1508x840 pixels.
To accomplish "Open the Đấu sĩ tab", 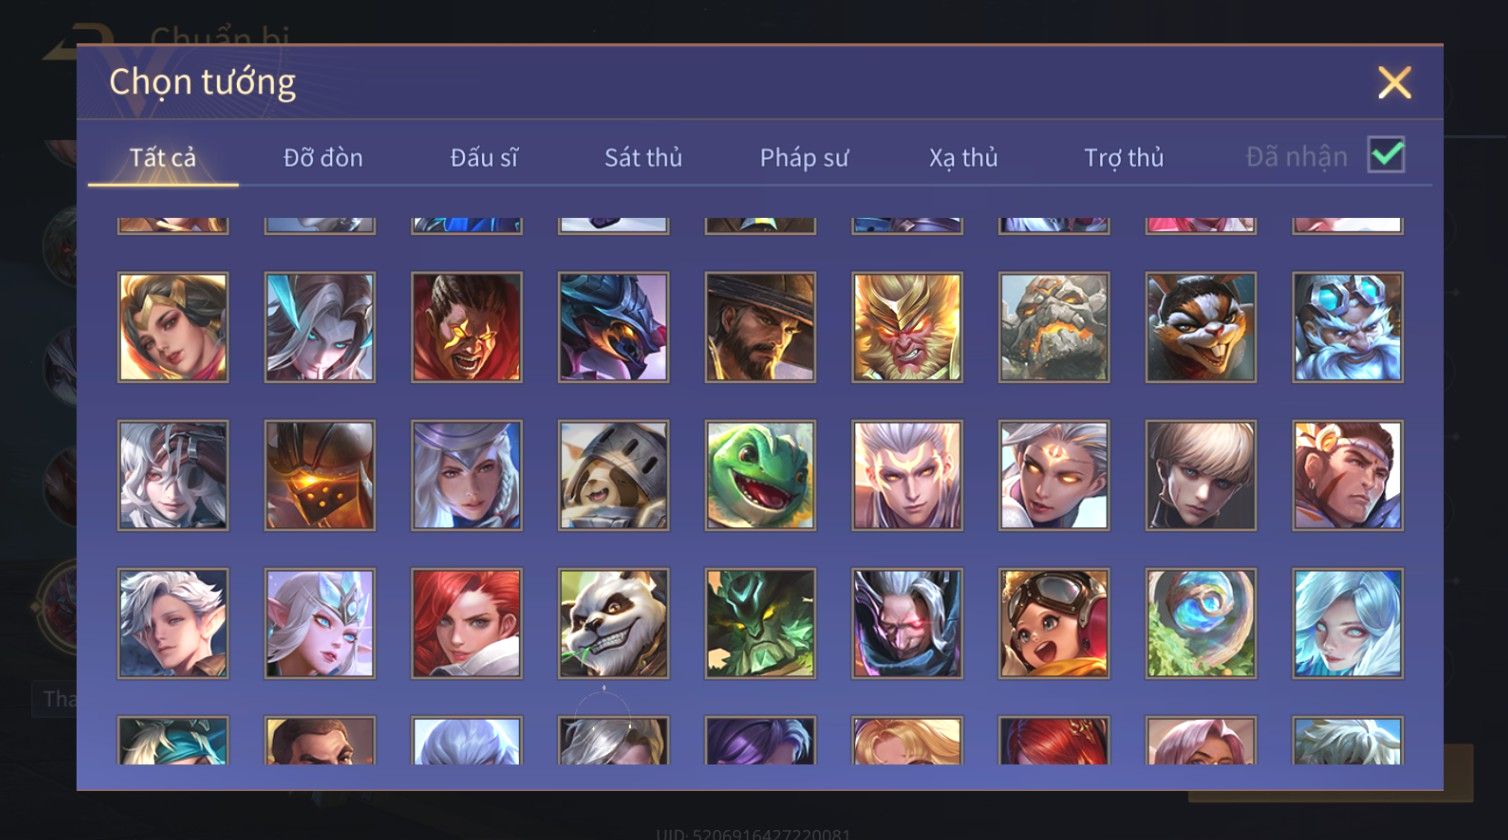I will [484, 157].
